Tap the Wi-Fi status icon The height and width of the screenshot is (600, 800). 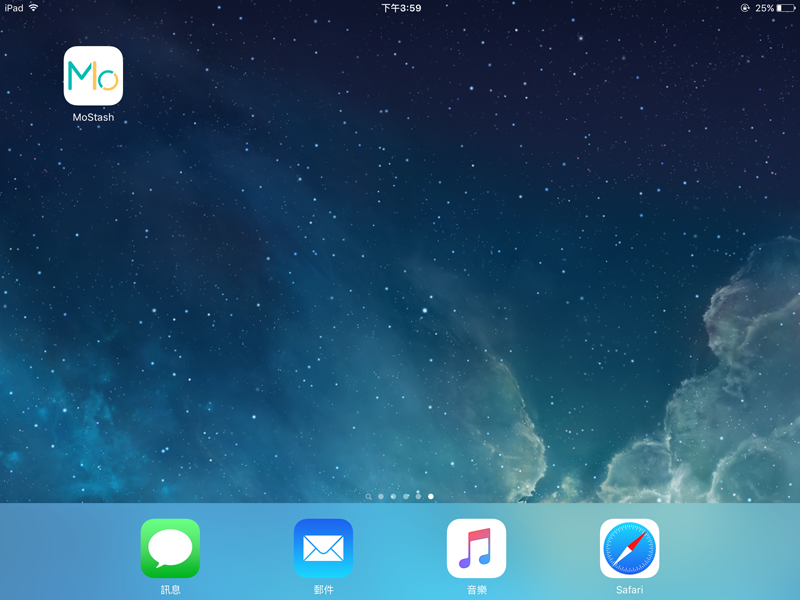point(33,8)
